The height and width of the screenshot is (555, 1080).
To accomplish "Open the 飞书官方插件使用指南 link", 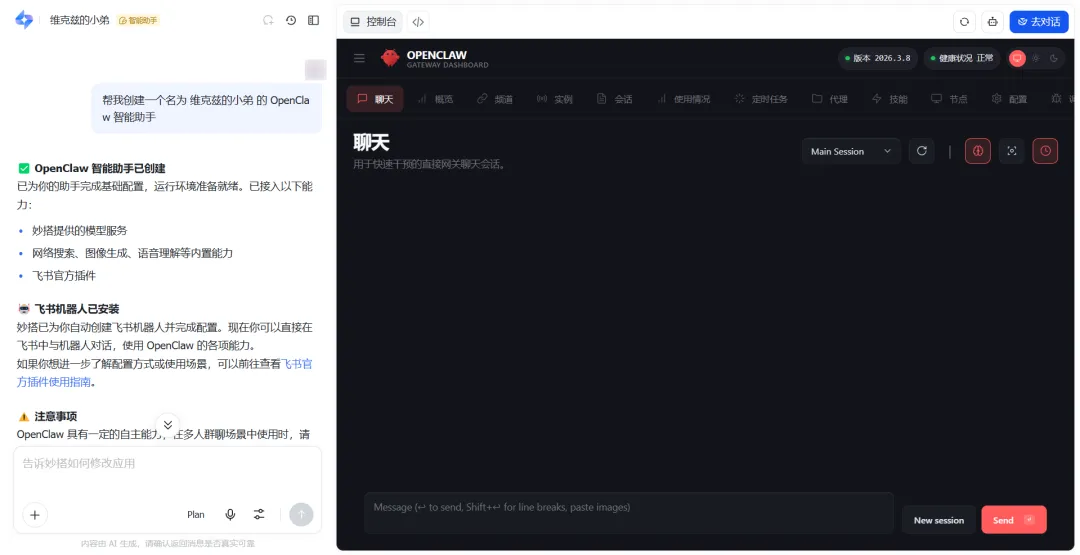I will click(x=165, y=373).
